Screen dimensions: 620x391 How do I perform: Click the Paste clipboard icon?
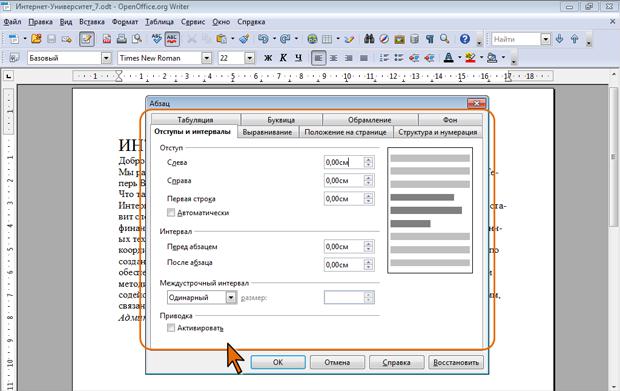pos(221,39)
